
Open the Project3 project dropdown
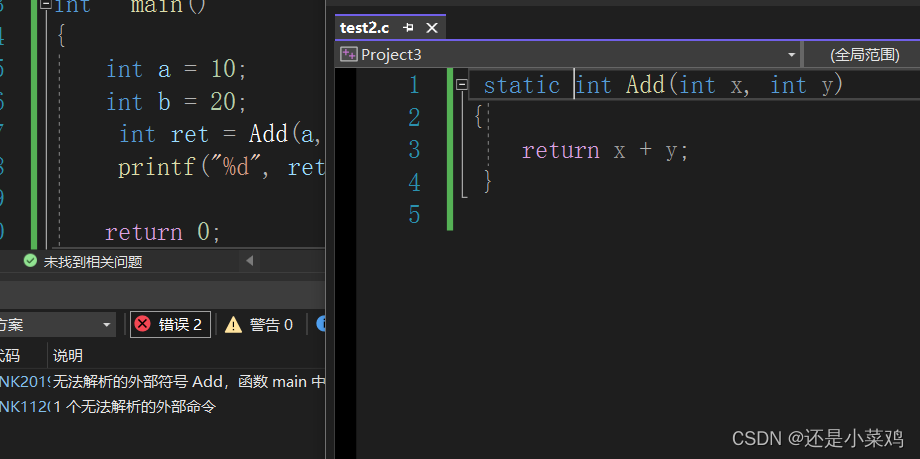[792, 55]
